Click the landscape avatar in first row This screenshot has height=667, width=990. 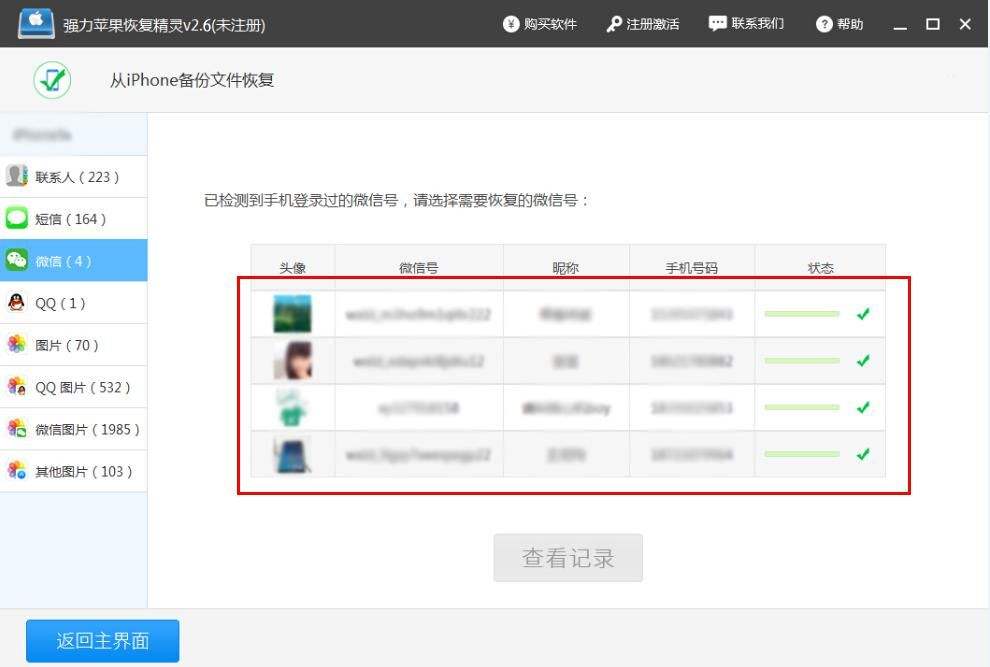click(x=292, y=313)
